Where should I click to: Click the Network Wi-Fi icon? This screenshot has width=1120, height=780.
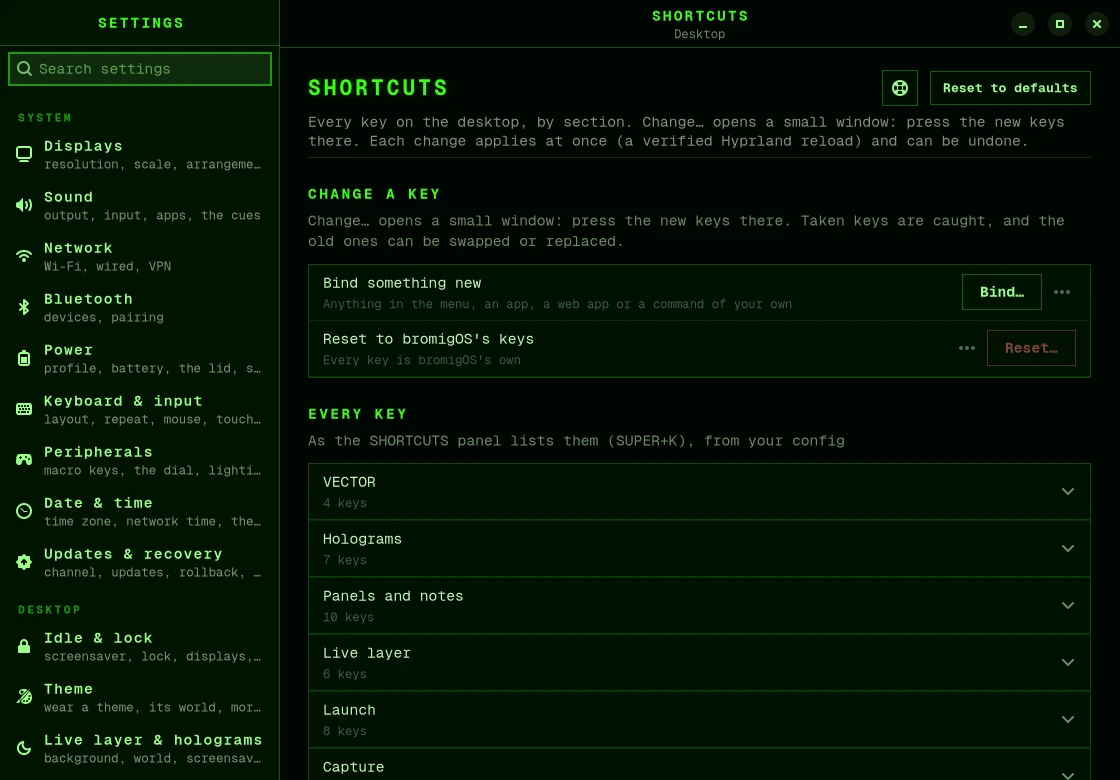(x=24, y=256)
